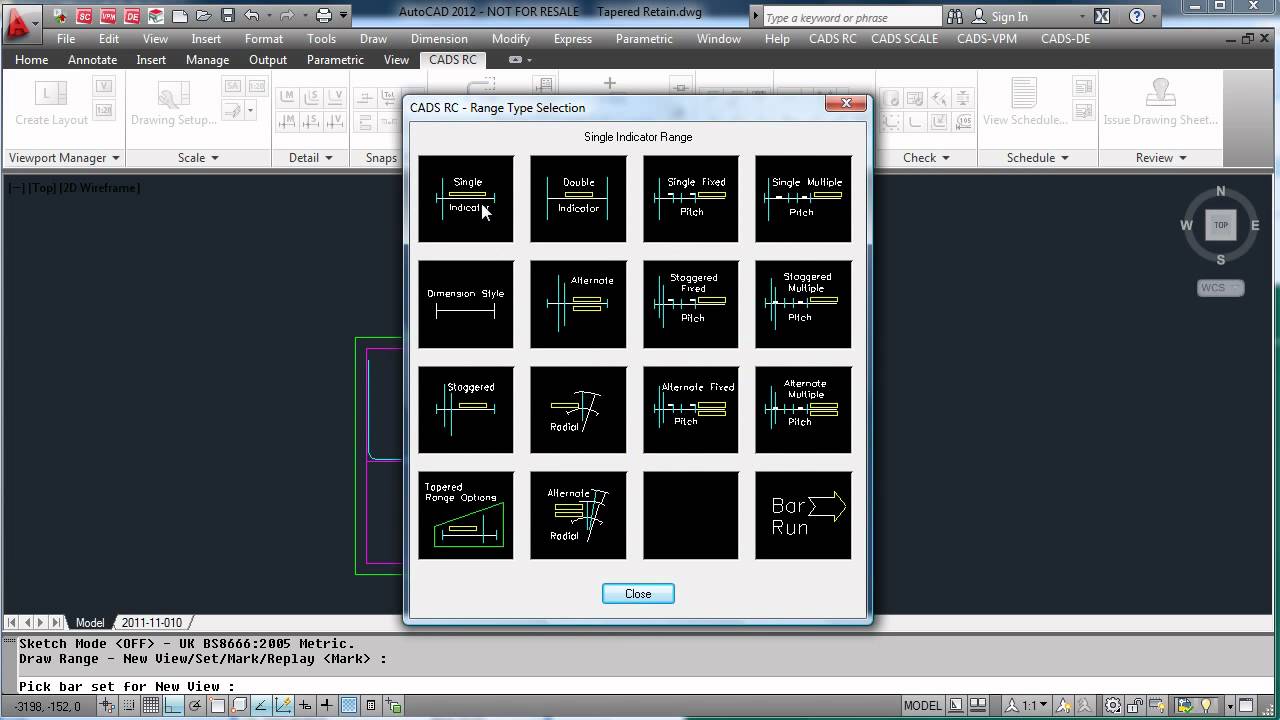This screenshot has height=720, width=1280.
Task: Save the drawing with floppy icon
Action: [228, 16]
